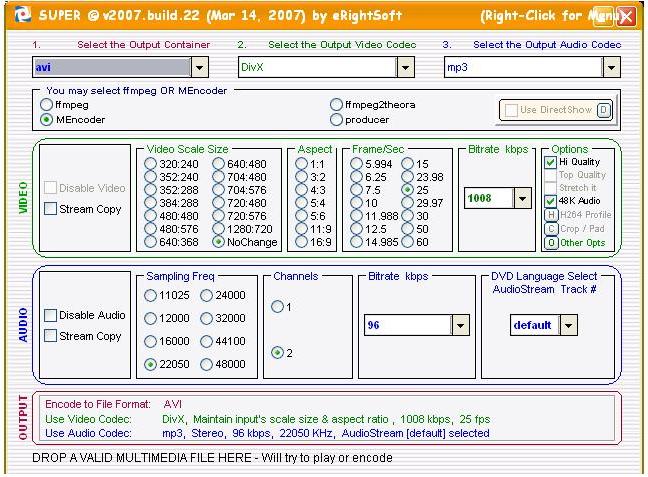Open the Output Container dropdown arrow
Viewport: 648px width, 477px height.
click(x=199, y=67)
